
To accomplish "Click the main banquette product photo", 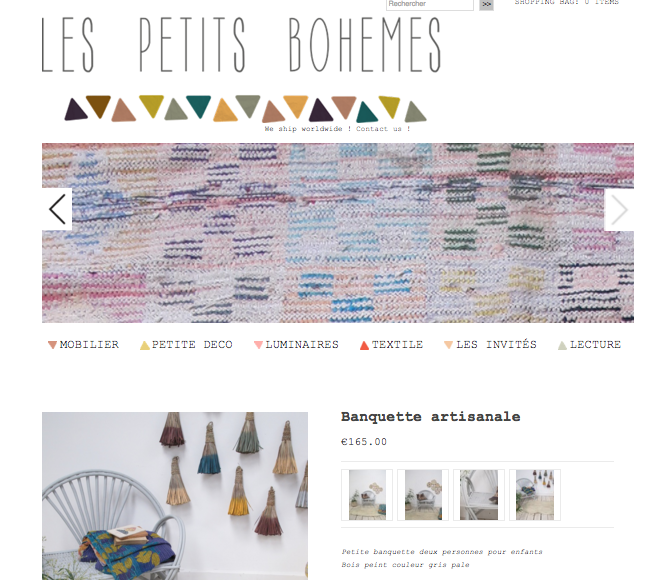I will [x=175, y=496].
